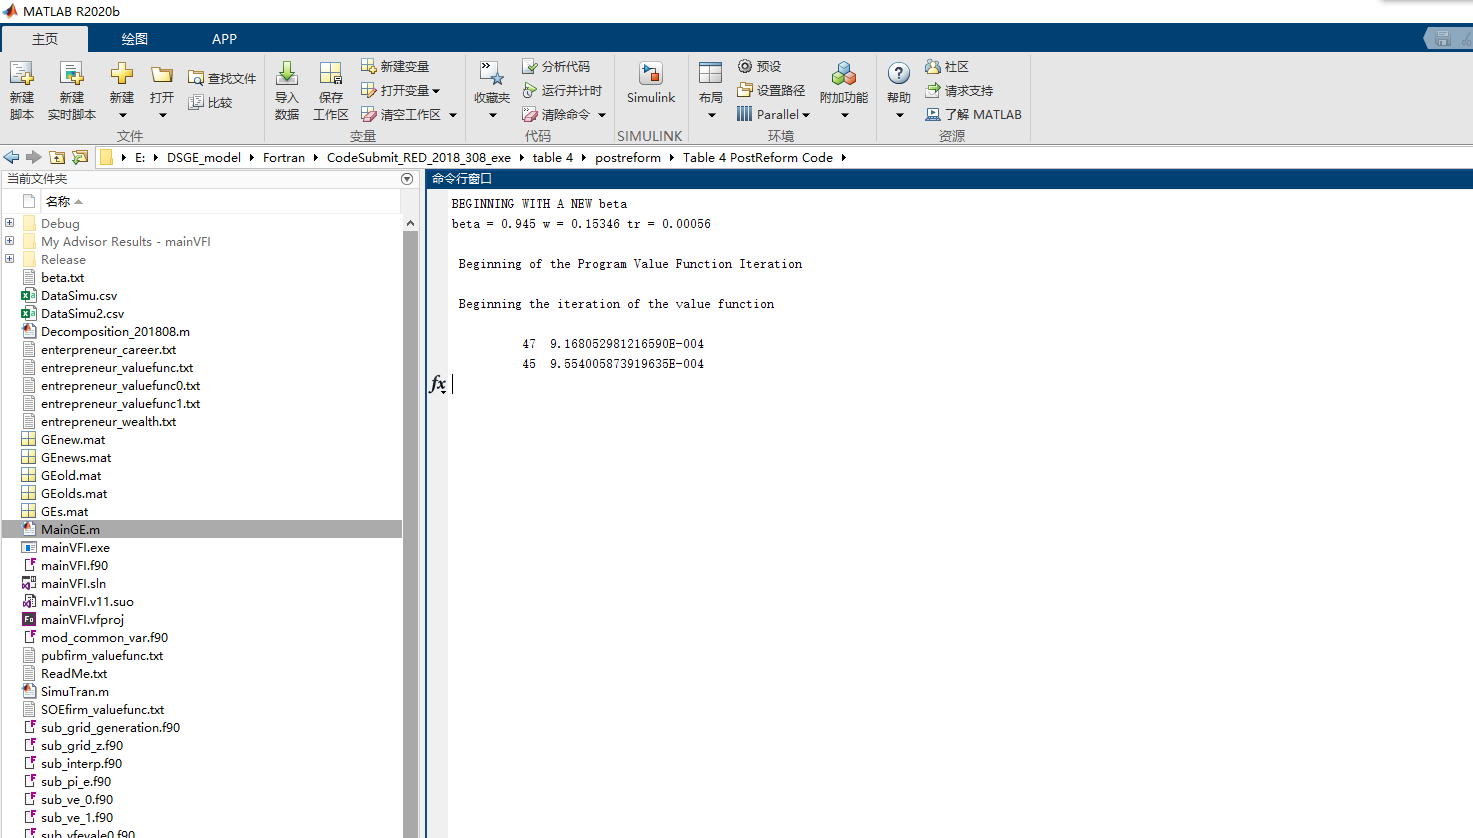Click the browse for folder icon
The width and height of the screenshot is (1473, 838).
pyautogui.click(x=80, y=157)
